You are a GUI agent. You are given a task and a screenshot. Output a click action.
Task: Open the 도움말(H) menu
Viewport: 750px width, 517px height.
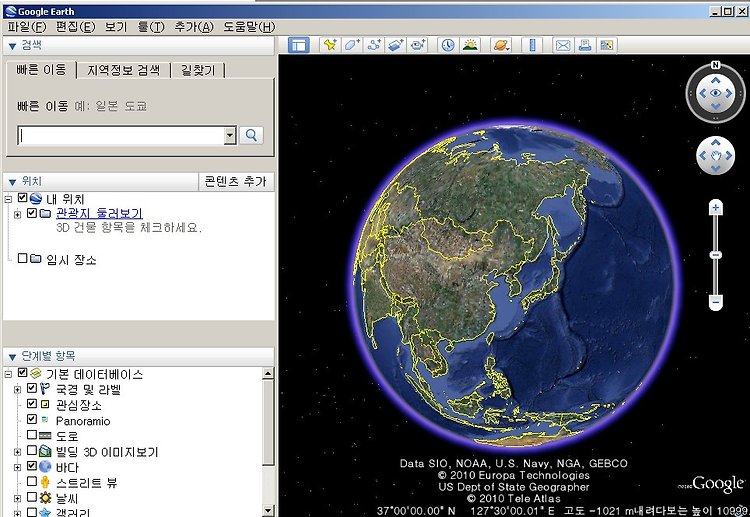point(249,27)
